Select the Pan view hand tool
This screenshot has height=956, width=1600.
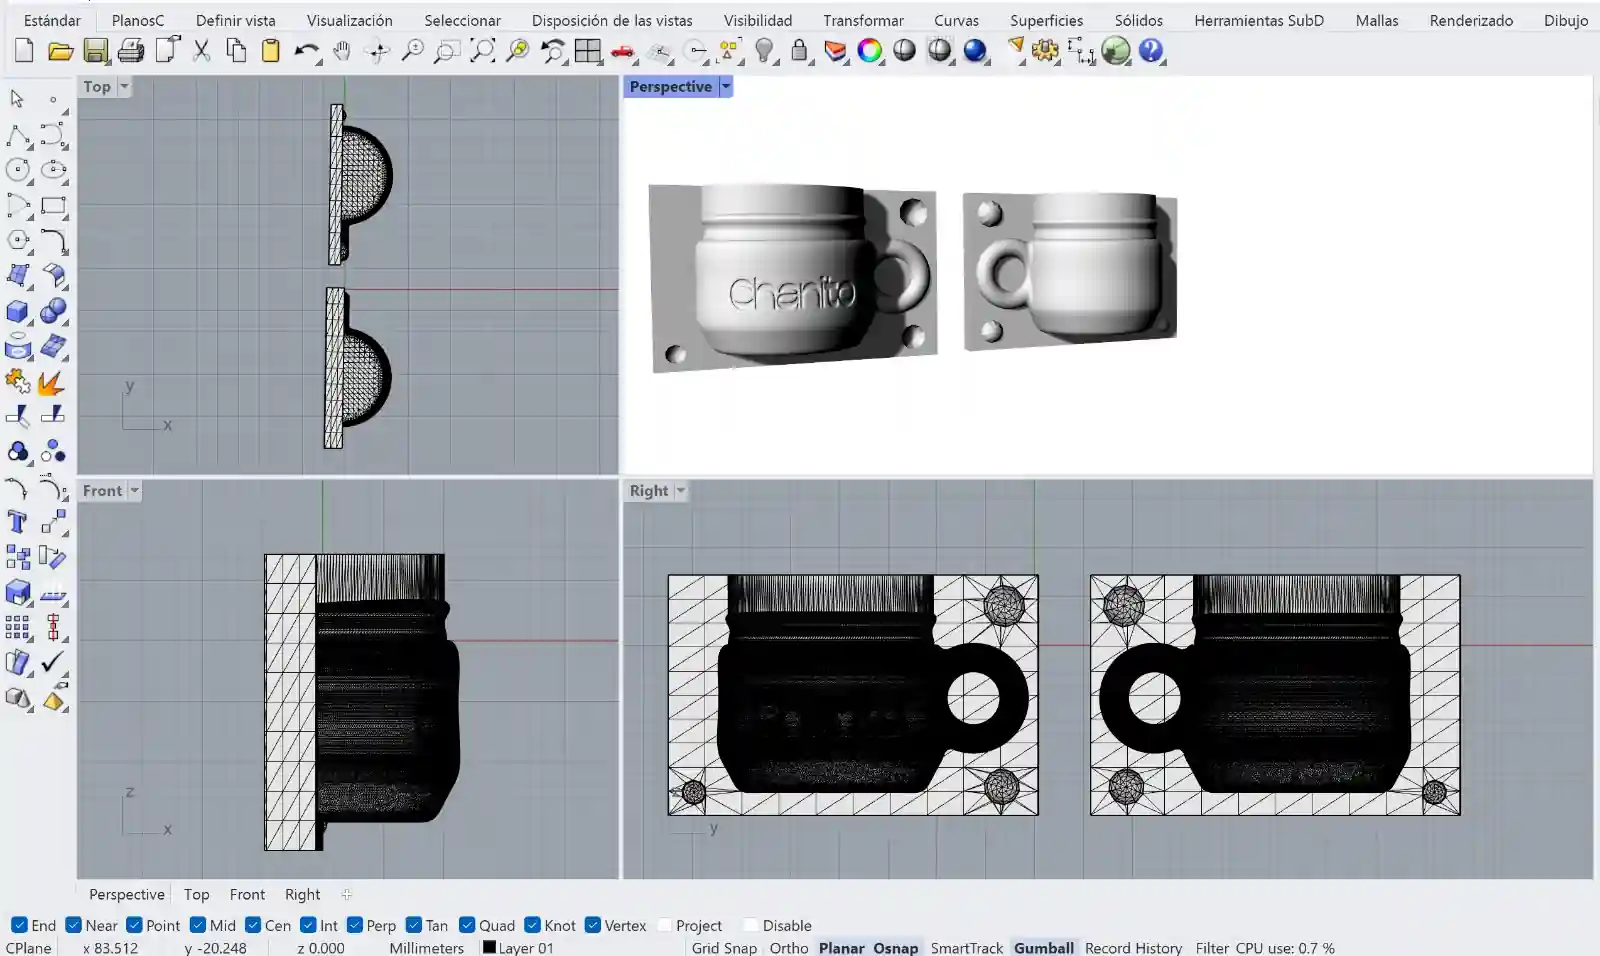click(342, 51)
